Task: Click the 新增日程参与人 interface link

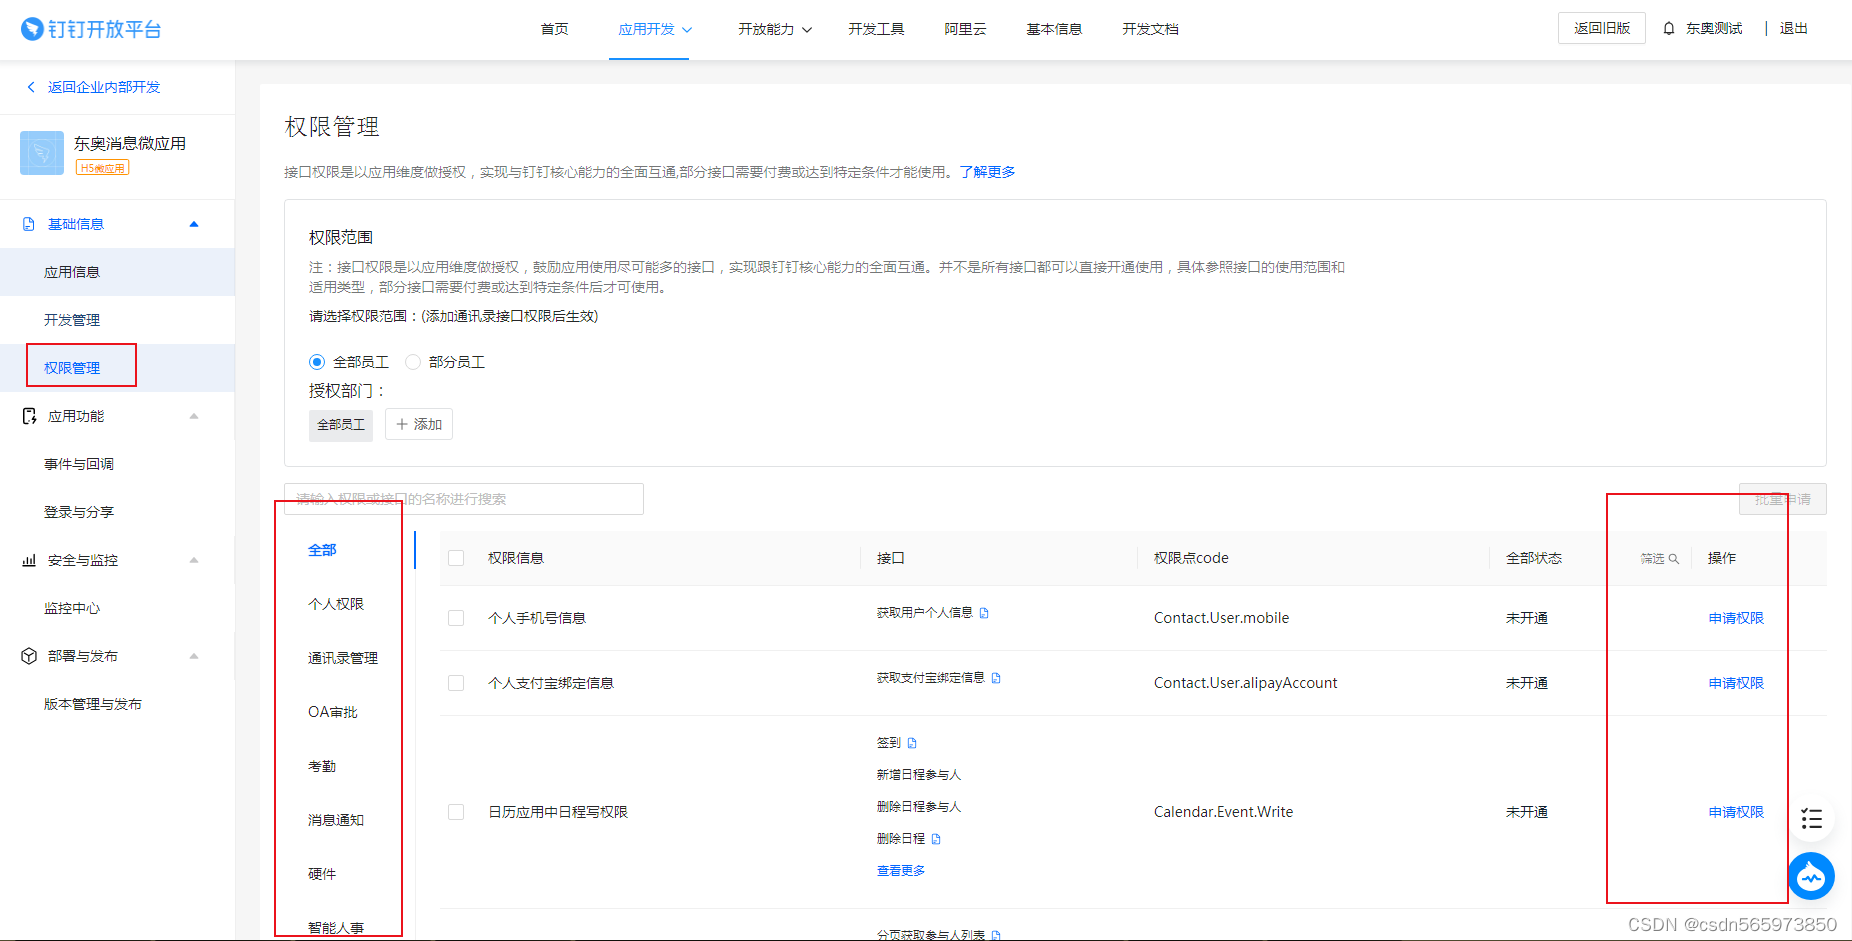Action: [919, 775]
